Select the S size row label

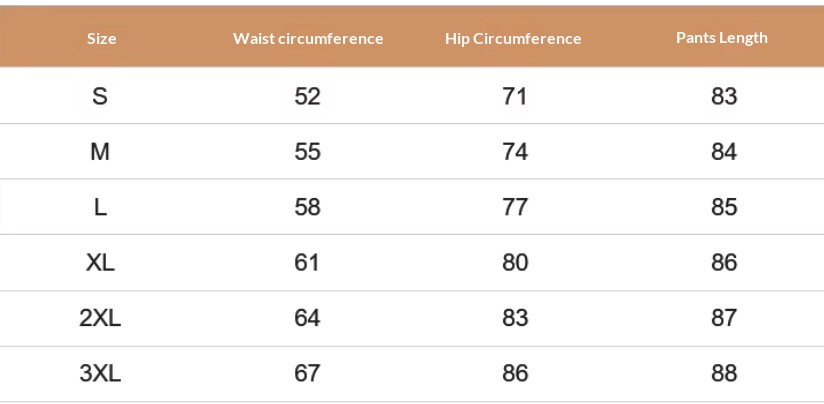point(100,97)
